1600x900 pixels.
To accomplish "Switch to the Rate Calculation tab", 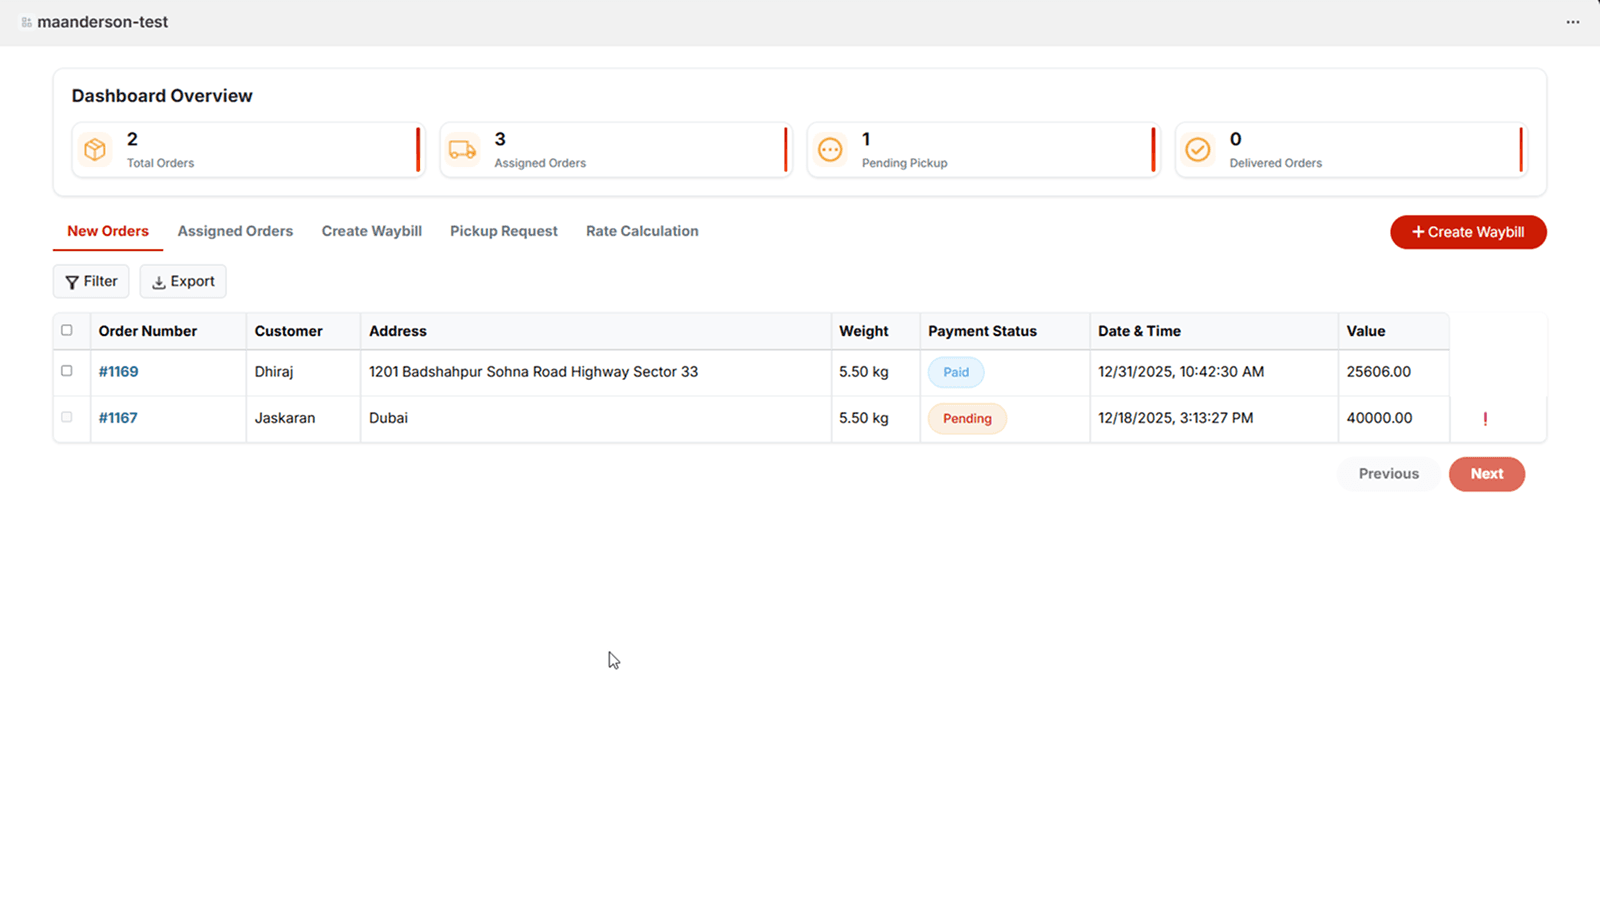I will [642, 231].
